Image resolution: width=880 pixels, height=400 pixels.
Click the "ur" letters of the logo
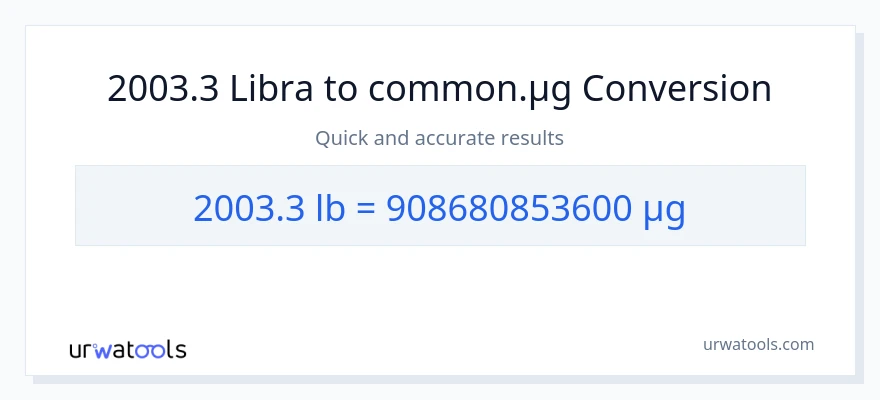pos(81,350)
